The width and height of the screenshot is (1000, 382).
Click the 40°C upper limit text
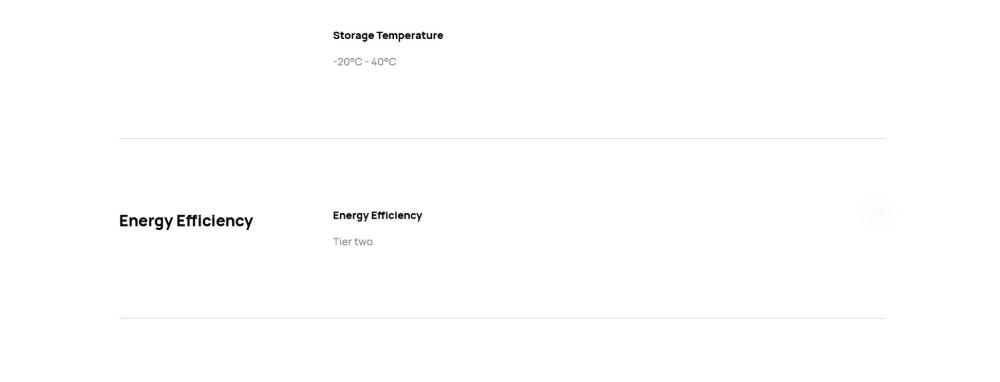coord(384,62)
